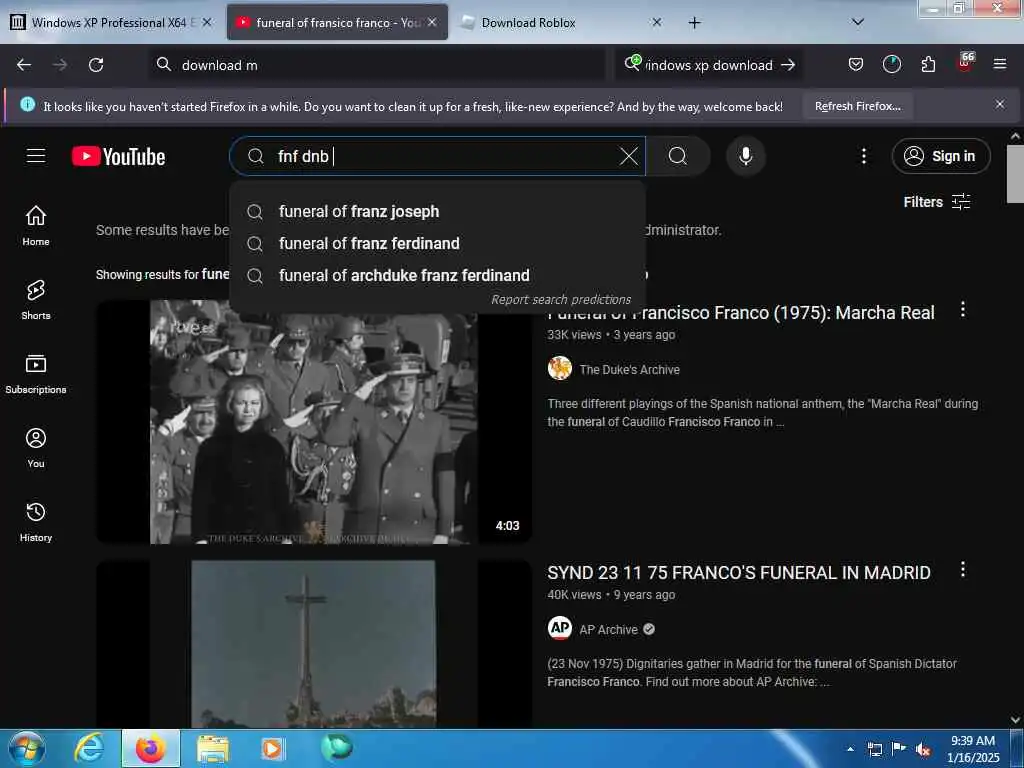
Task: Open the uBlock extension icon showing 66
Action: pos(965,63)
